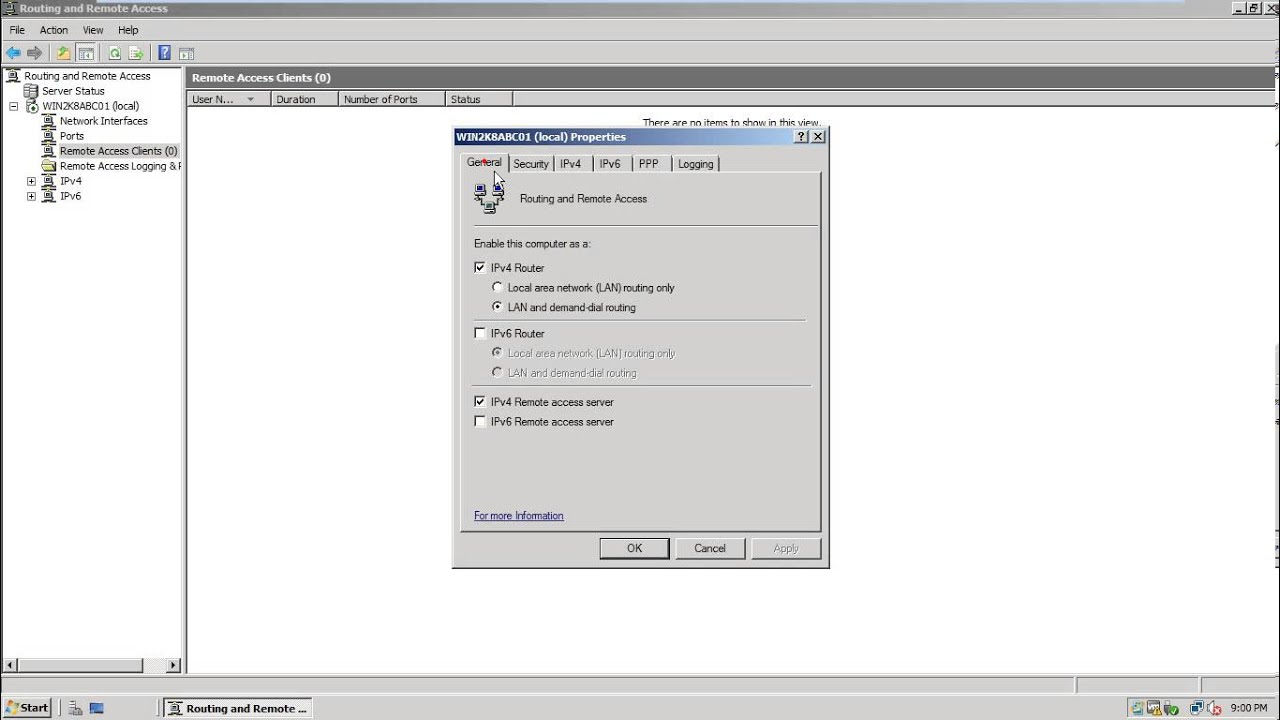1280x720 pixels.
Task: Click the Back arrow in toolbar
Action: click(x=13, y=53)
